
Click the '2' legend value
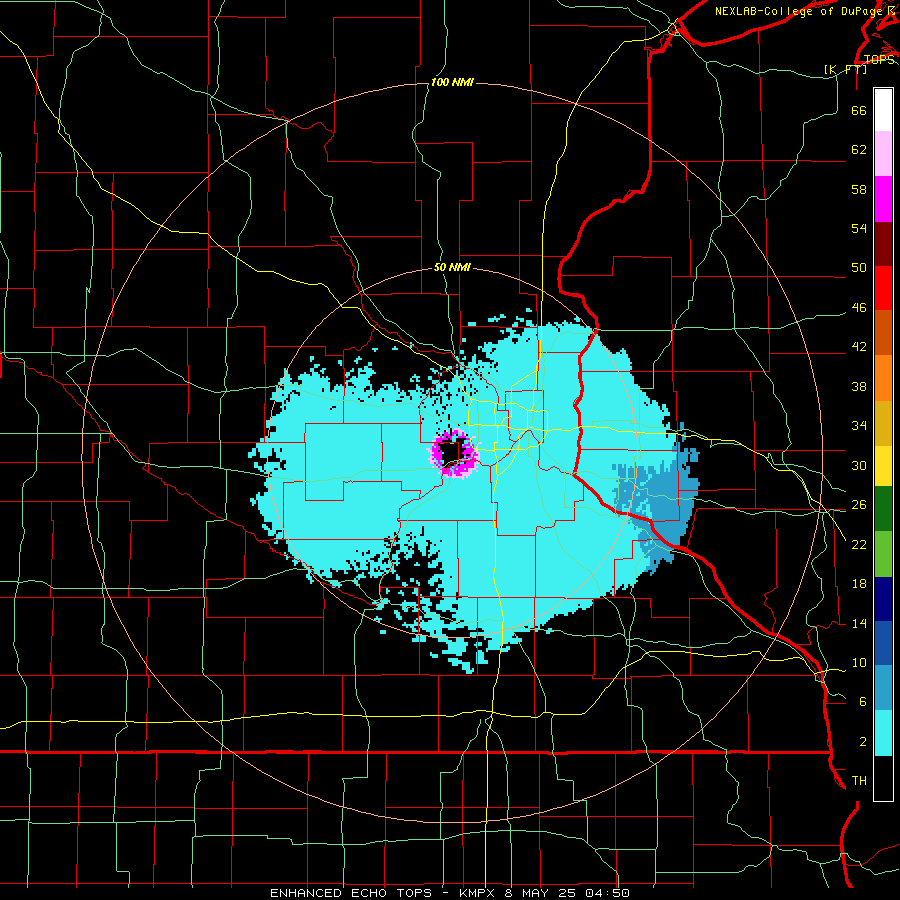click(863, 742)
